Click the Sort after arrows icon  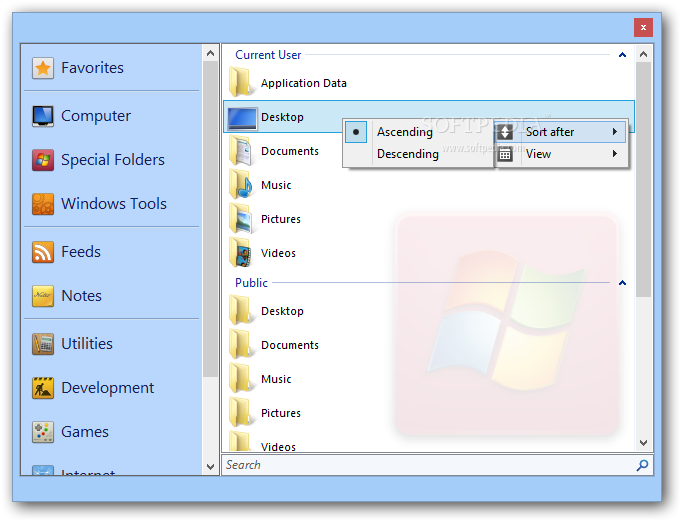point(505,132)
